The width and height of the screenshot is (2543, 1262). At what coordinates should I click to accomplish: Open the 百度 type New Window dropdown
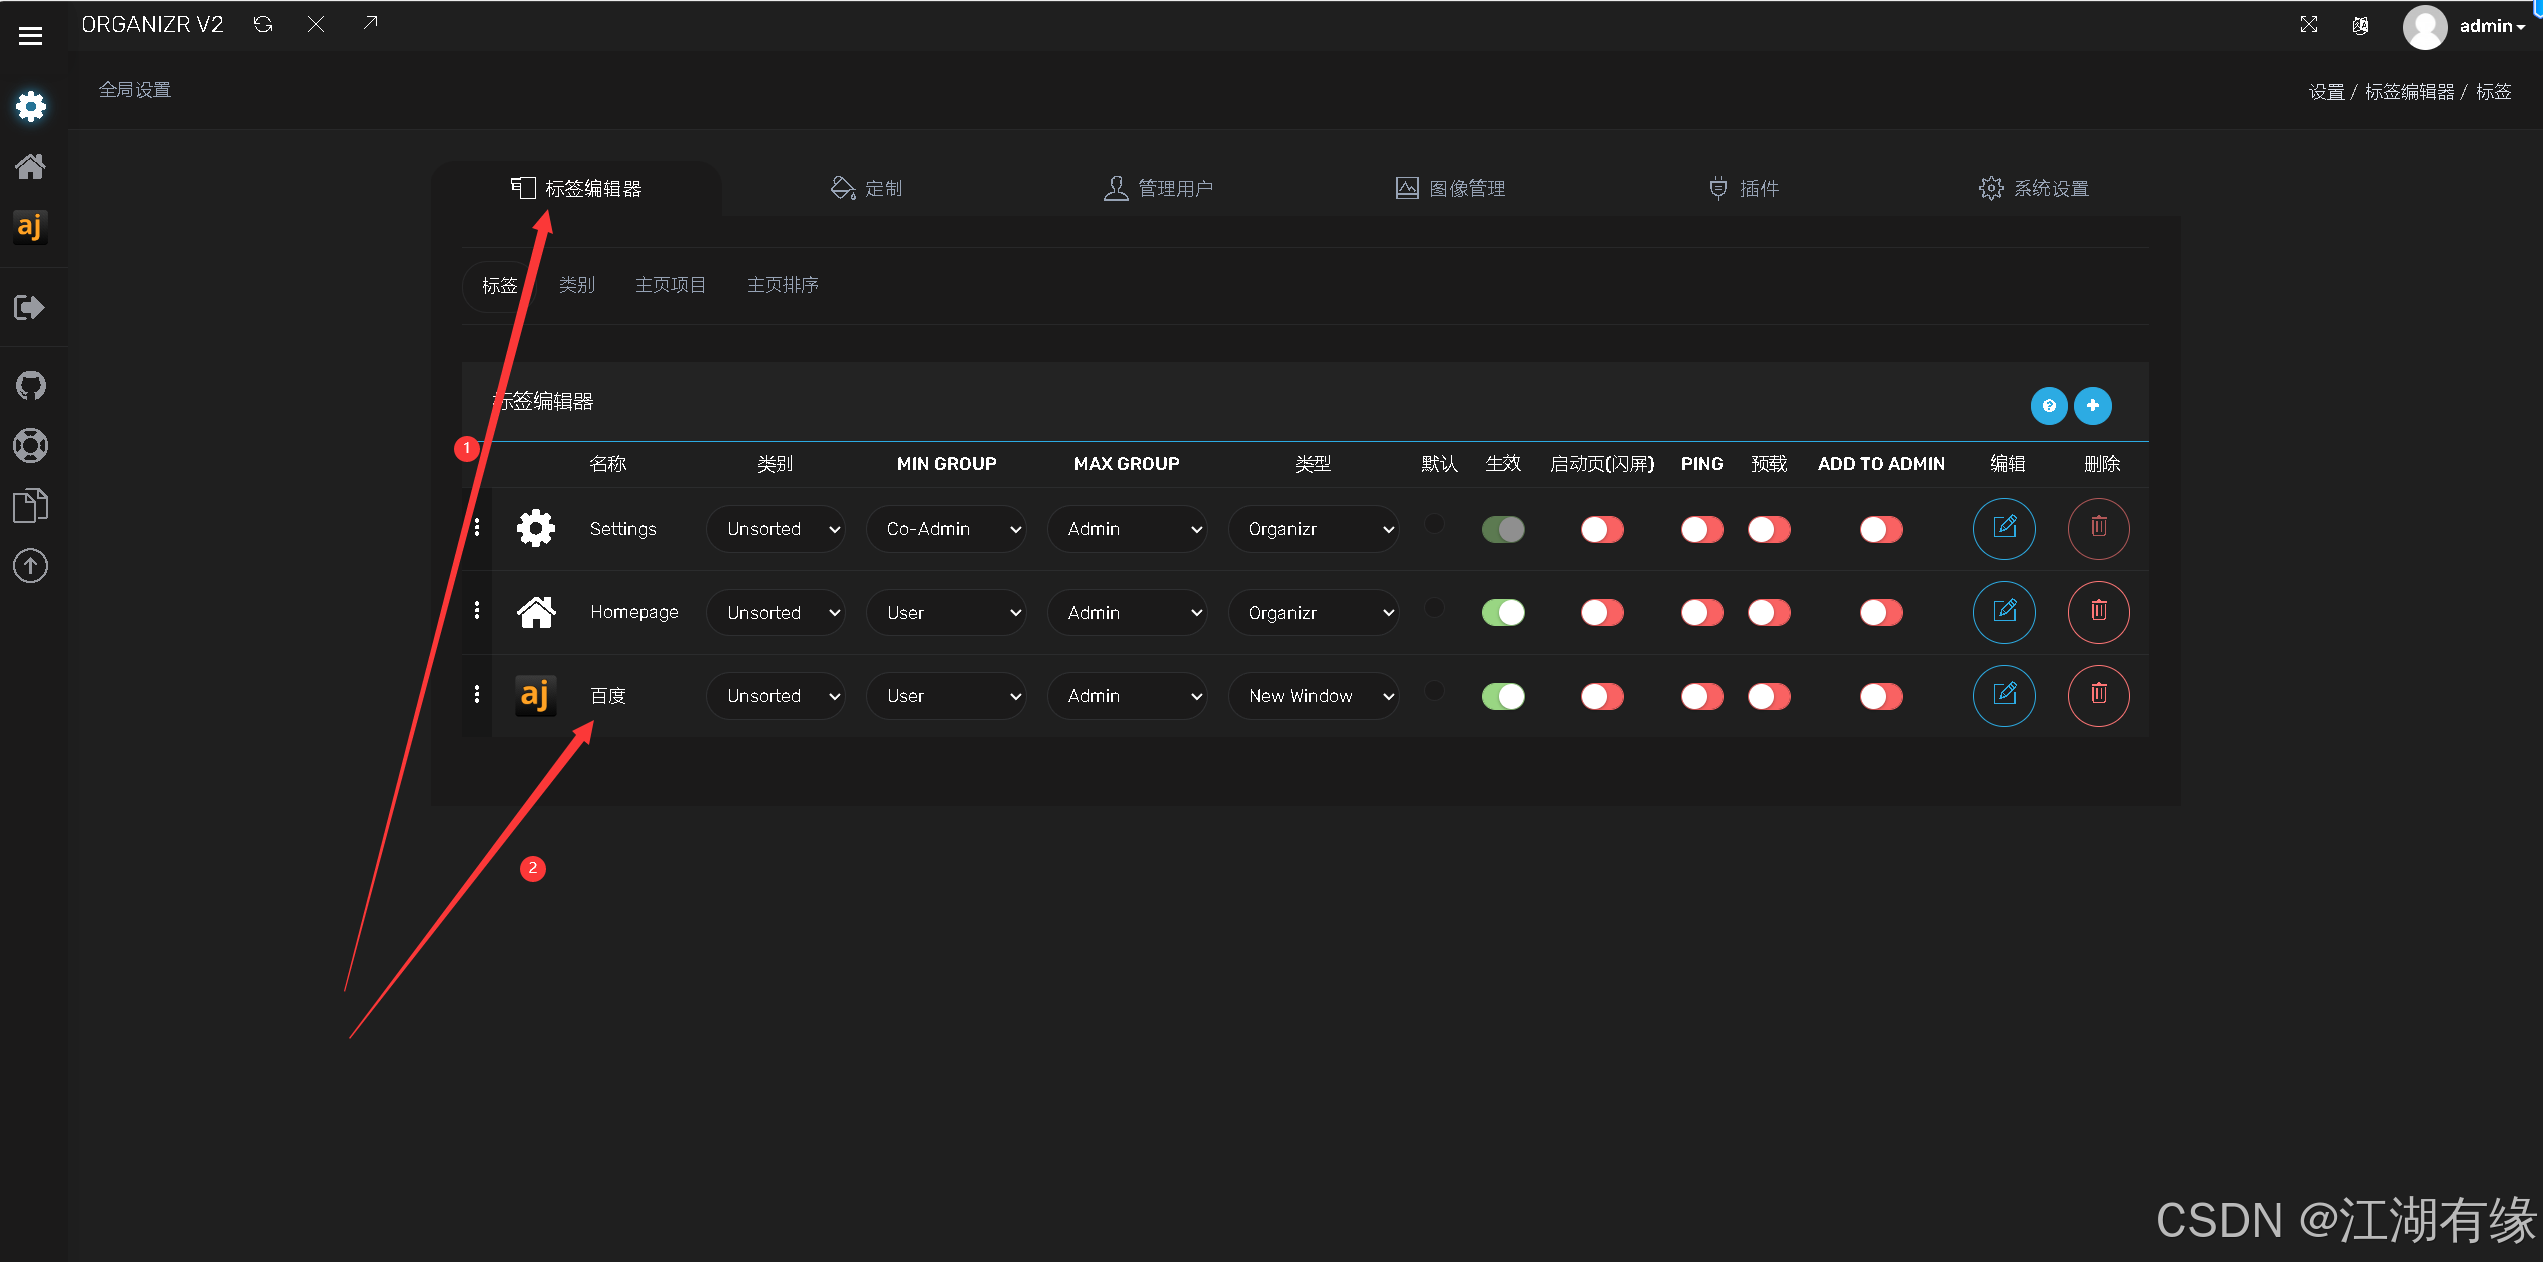tap(1312, 696)
